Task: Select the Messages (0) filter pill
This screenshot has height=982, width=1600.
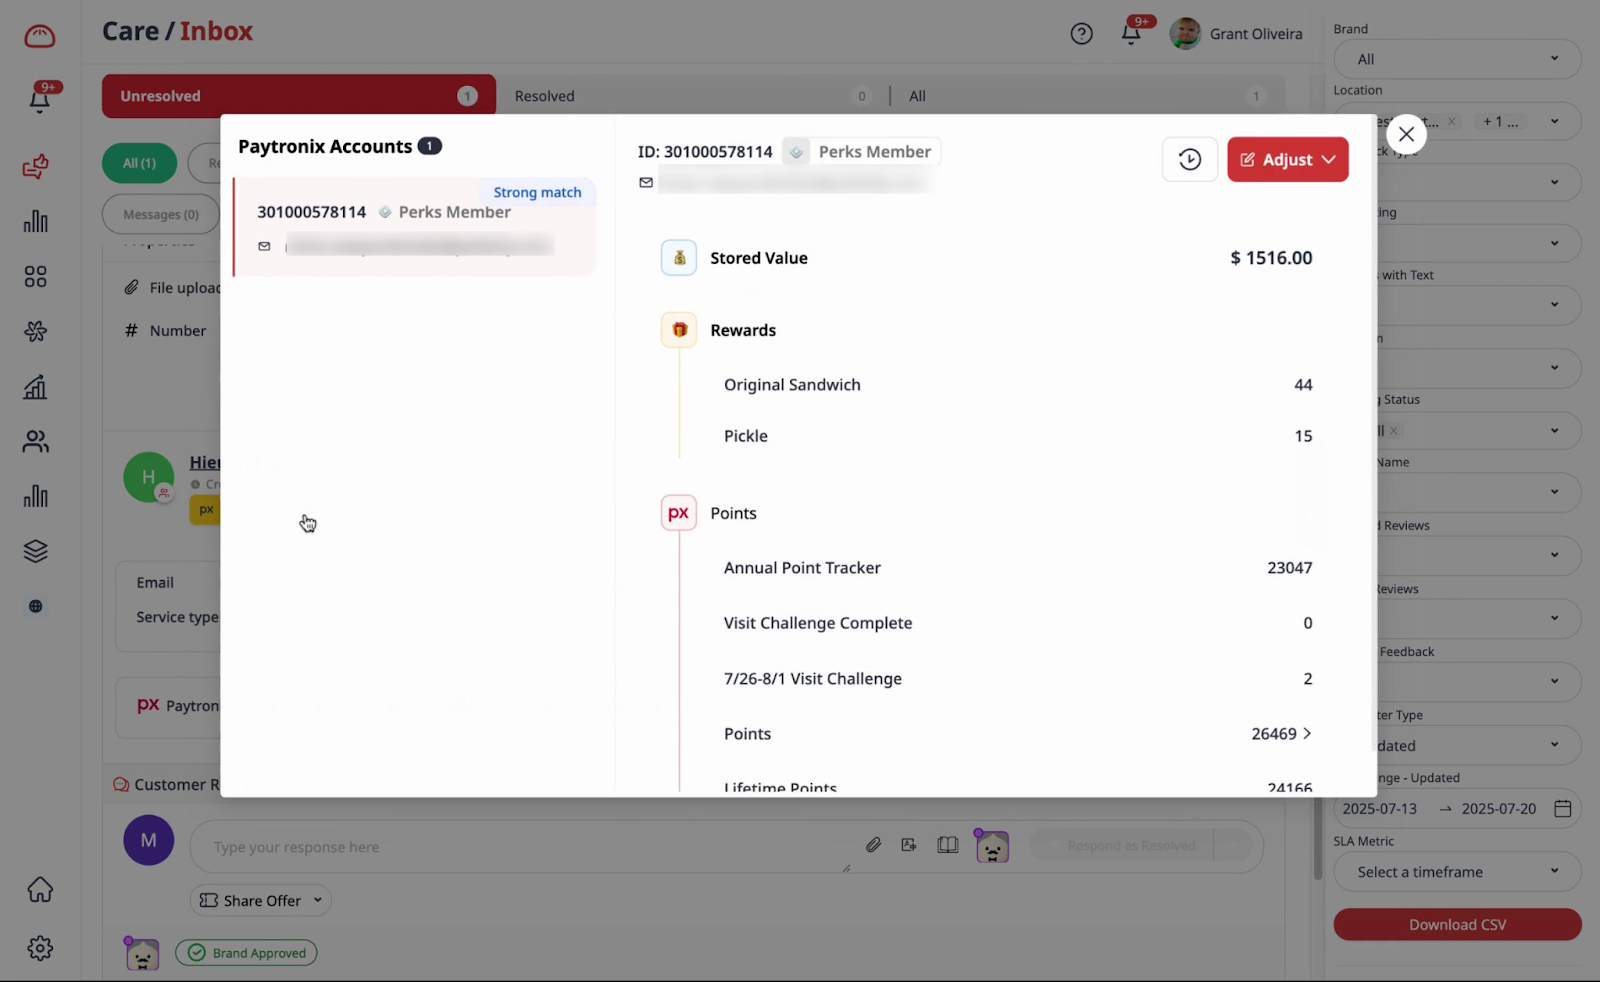Action: pyautogui.click(x=161, y=214)
